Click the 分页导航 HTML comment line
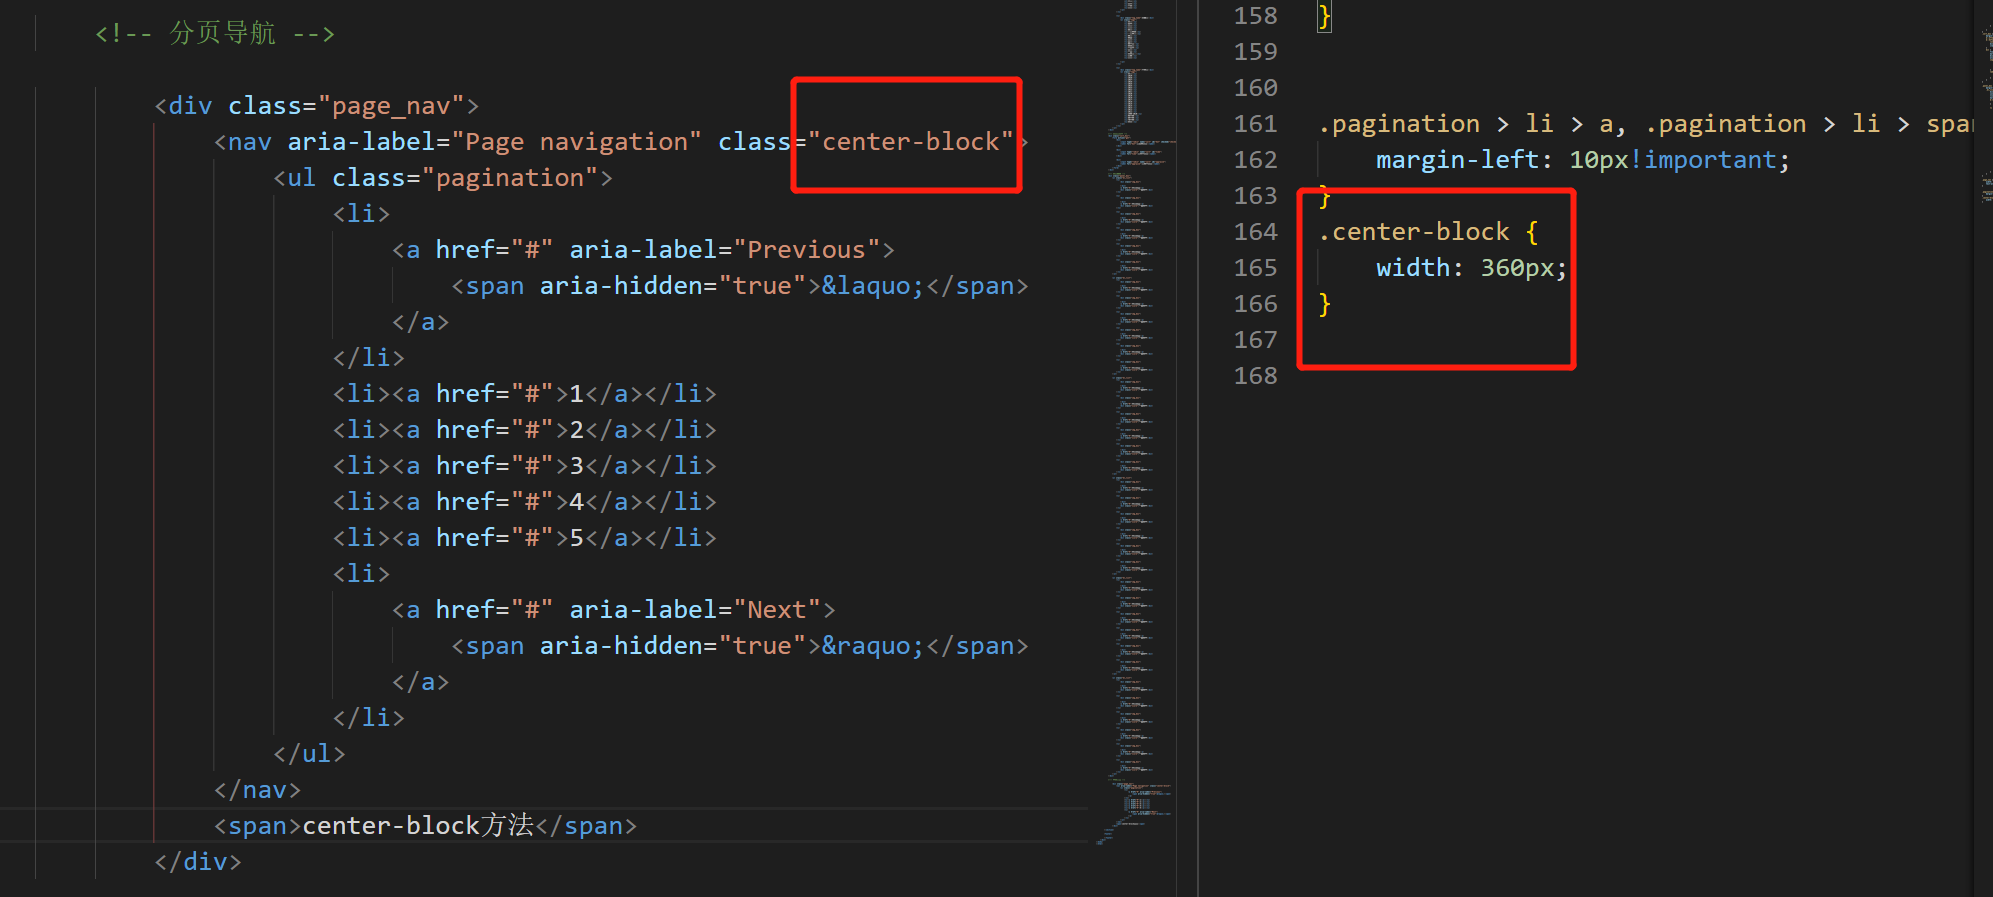This screenshot has width=1993, height=897. (215, 33)
